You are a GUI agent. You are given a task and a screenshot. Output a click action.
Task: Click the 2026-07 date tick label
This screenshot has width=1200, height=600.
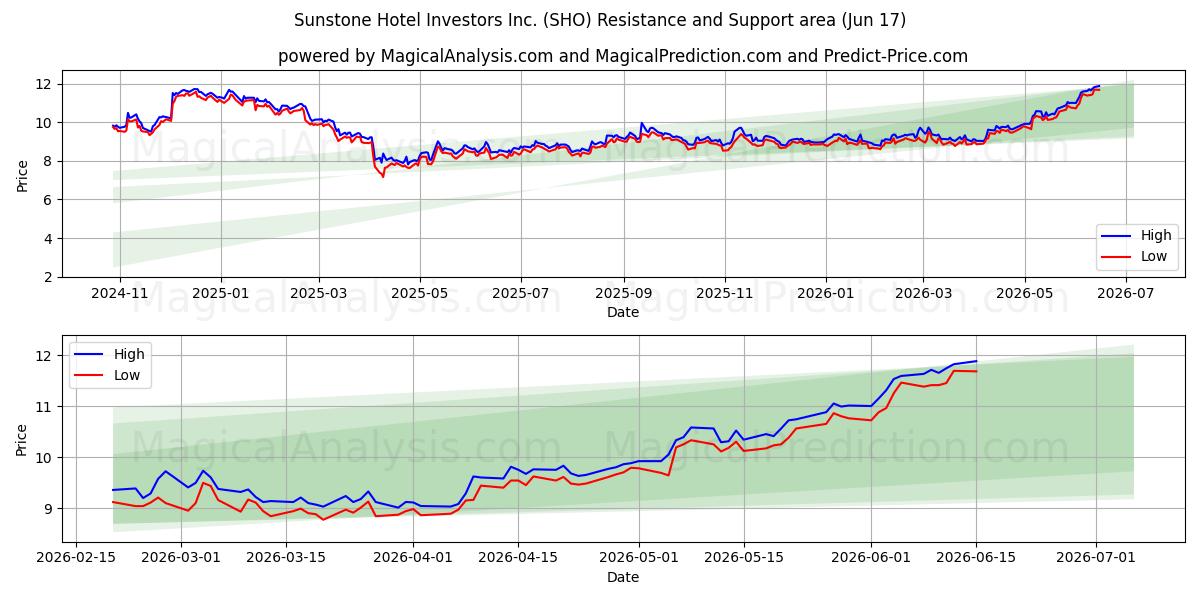coord(1126,294)
